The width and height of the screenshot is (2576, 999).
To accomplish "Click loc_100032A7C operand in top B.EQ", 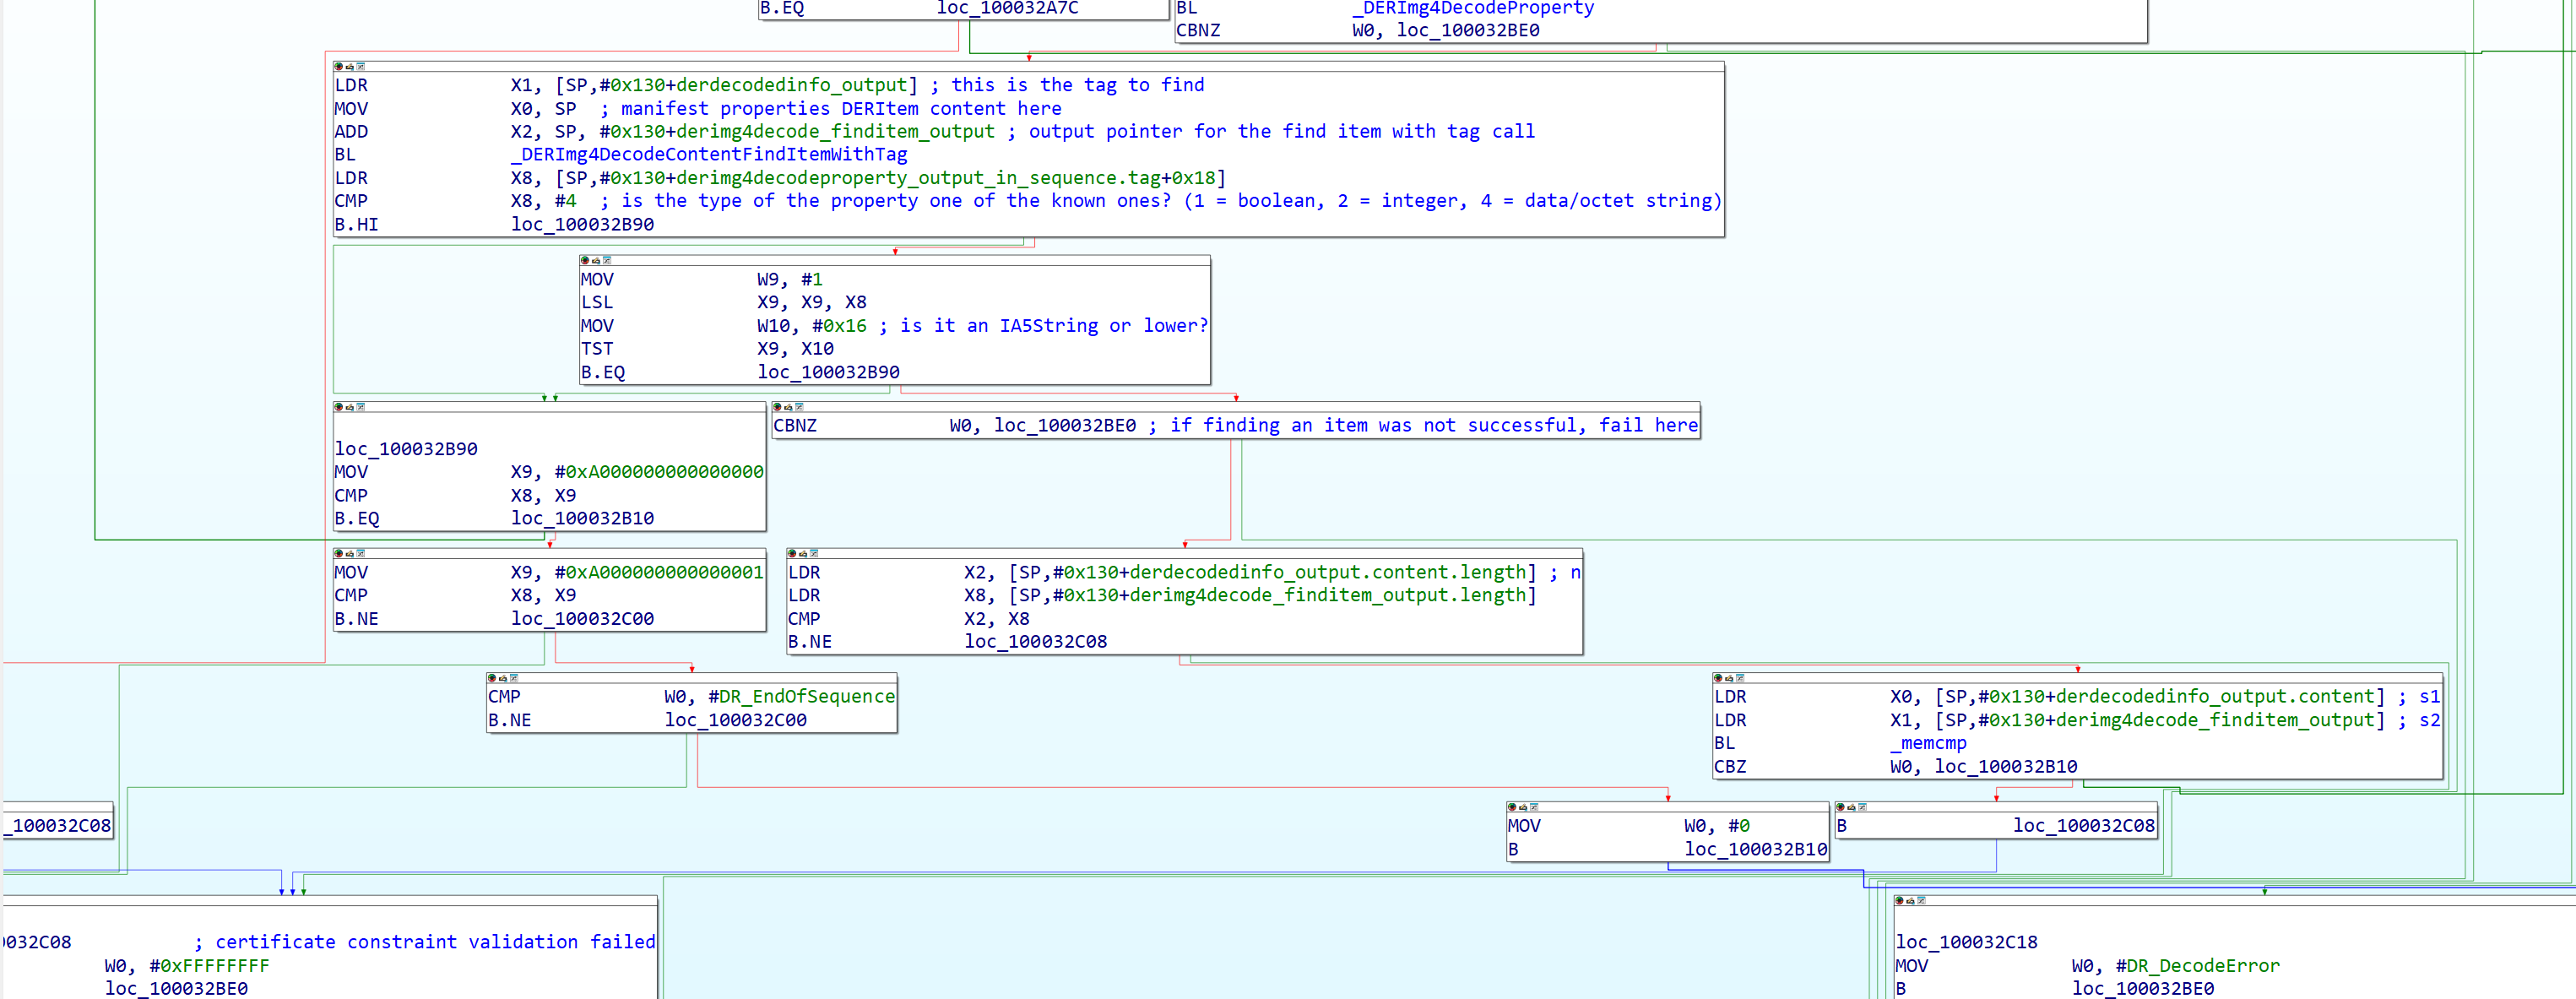I will coord(1007,8).
